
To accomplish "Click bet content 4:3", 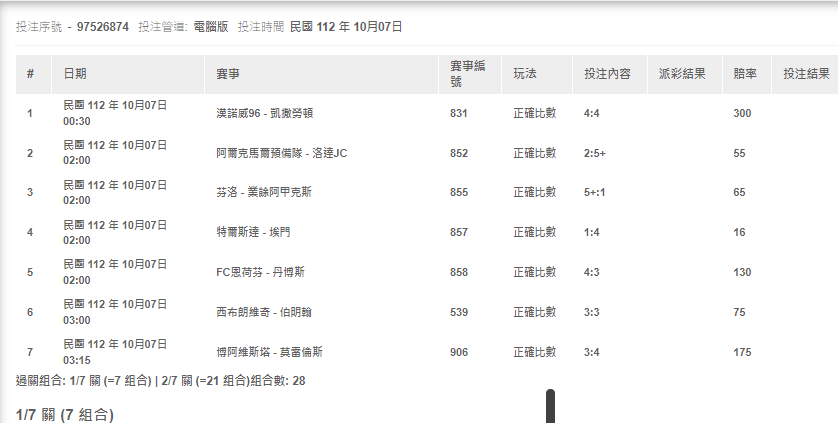I will [x=592, y=272].
